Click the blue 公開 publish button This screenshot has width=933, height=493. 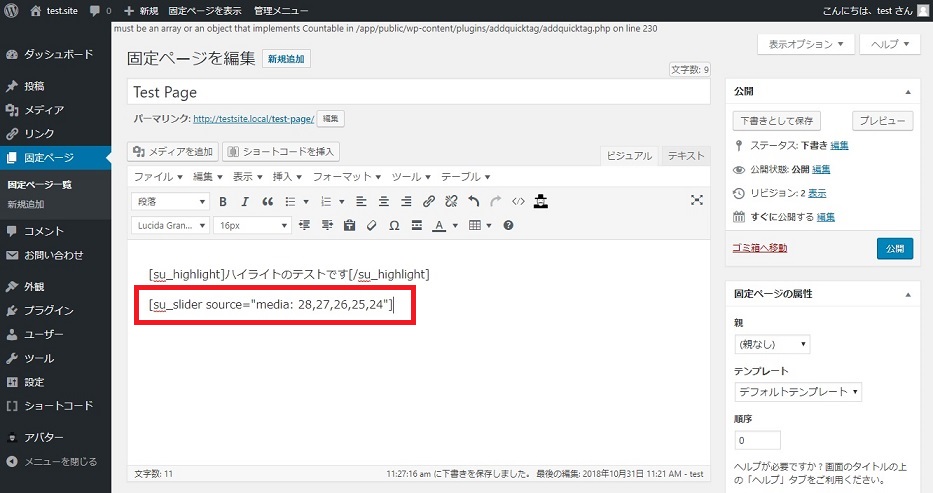pyautogui.click(x=894, y=248)
